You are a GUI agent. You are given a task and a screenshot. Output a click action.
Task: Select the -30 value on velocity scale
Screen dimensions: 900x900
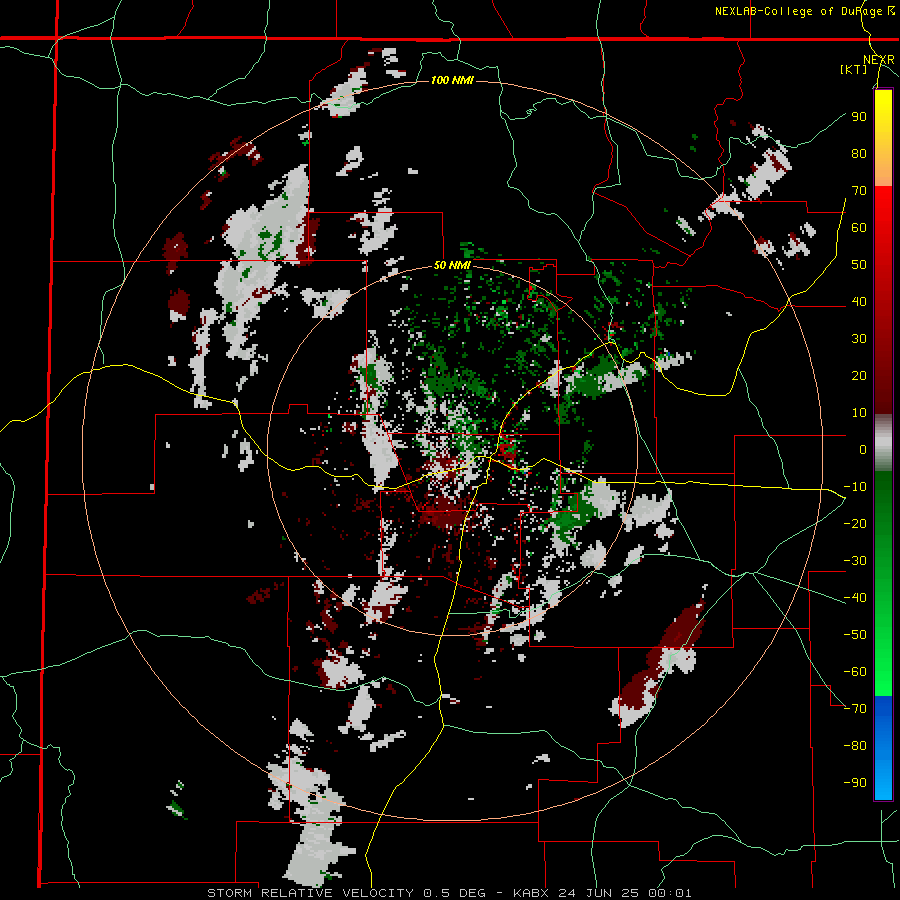(855, 561)
